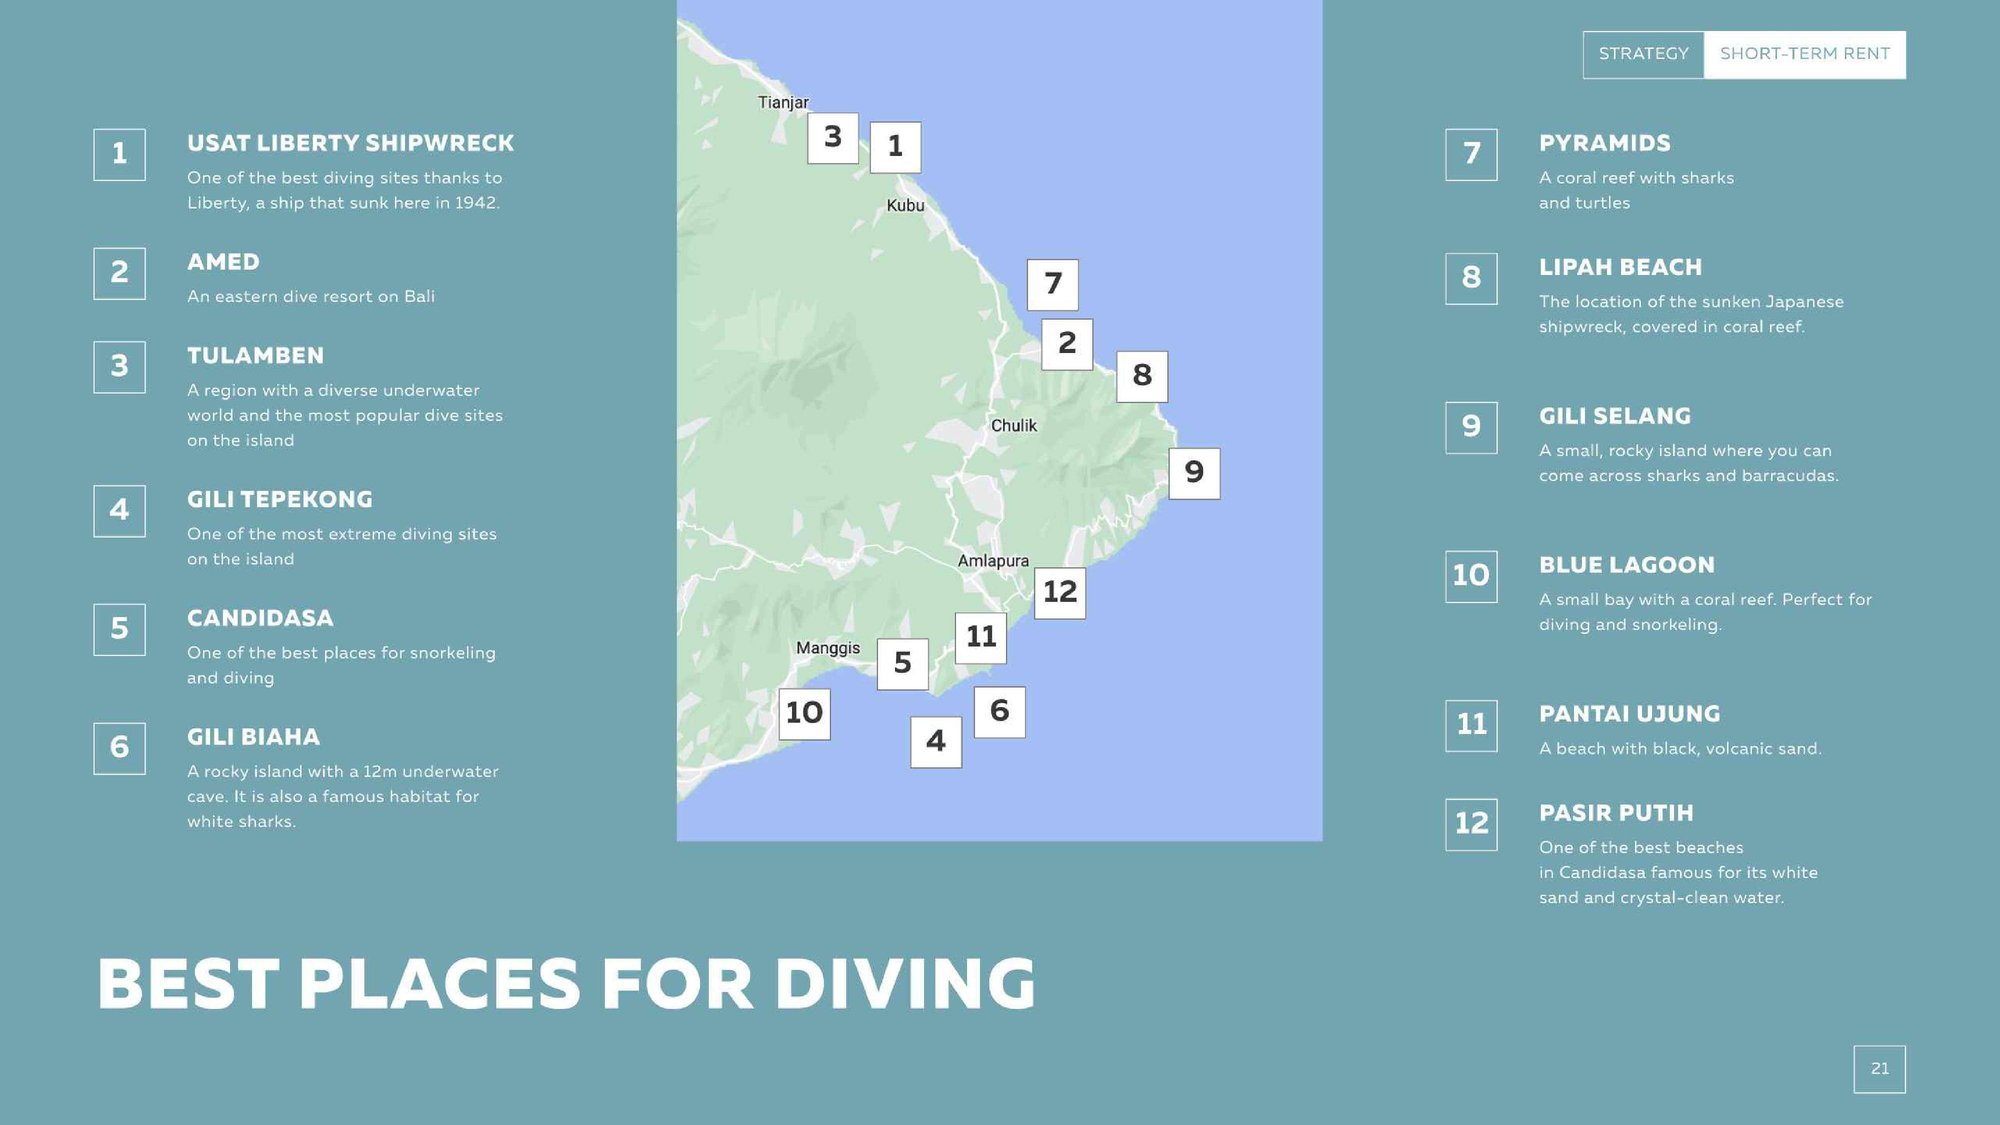Click the GILI TEPEKONG heading
Viewport: 2000px width, 1125px height.
(x=280, y=500)
